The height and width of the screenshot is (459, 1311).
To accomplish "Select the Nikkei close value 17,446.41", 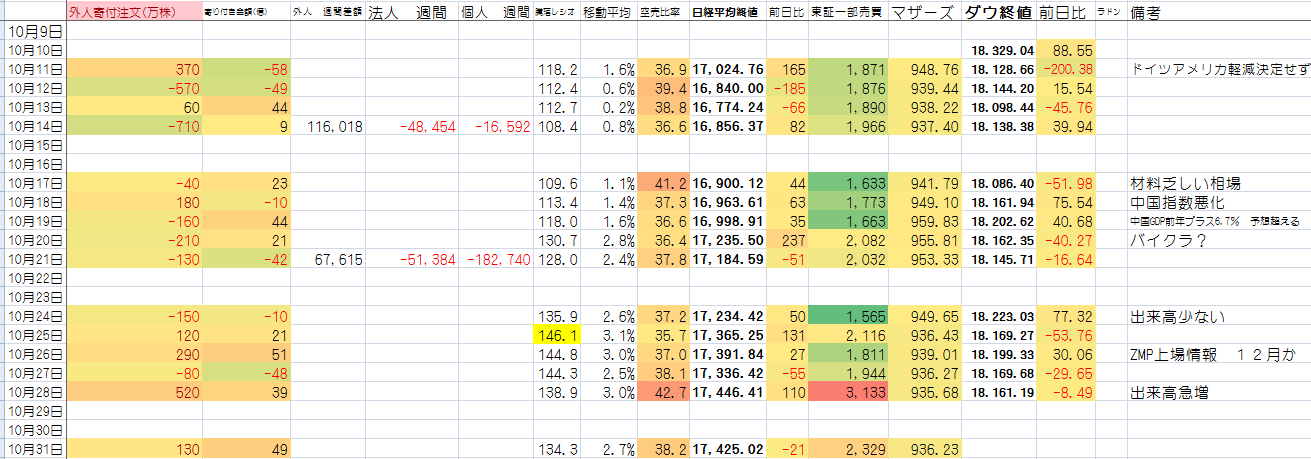I will [x=727, y=392].
